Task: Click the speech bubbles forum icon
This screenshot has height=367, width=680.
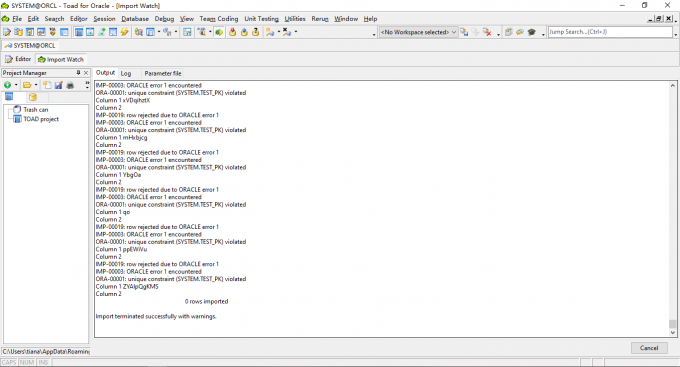Action: 520,32
